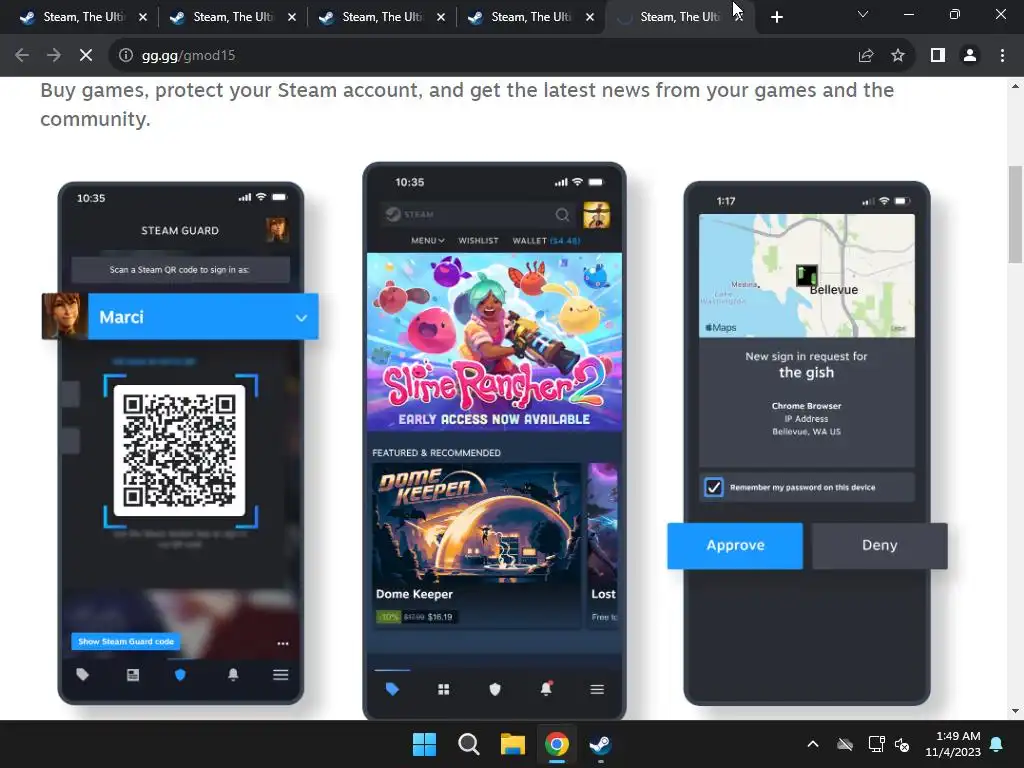This screenshot has width=1024, height=768.
Task: Click the page vertical scrollbar thumb
Action: point(1015,214)
